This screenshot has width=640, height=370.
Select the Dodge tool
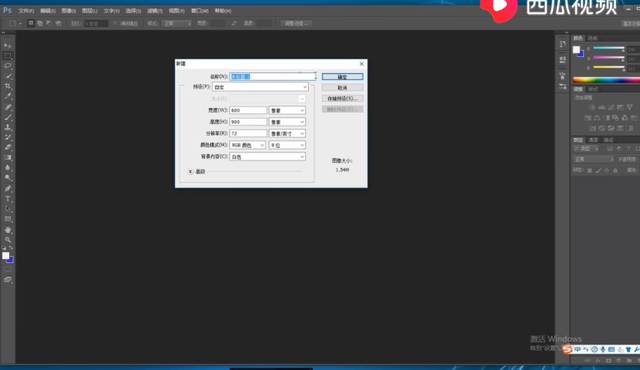pyautogui.click(x=8, y=178)
